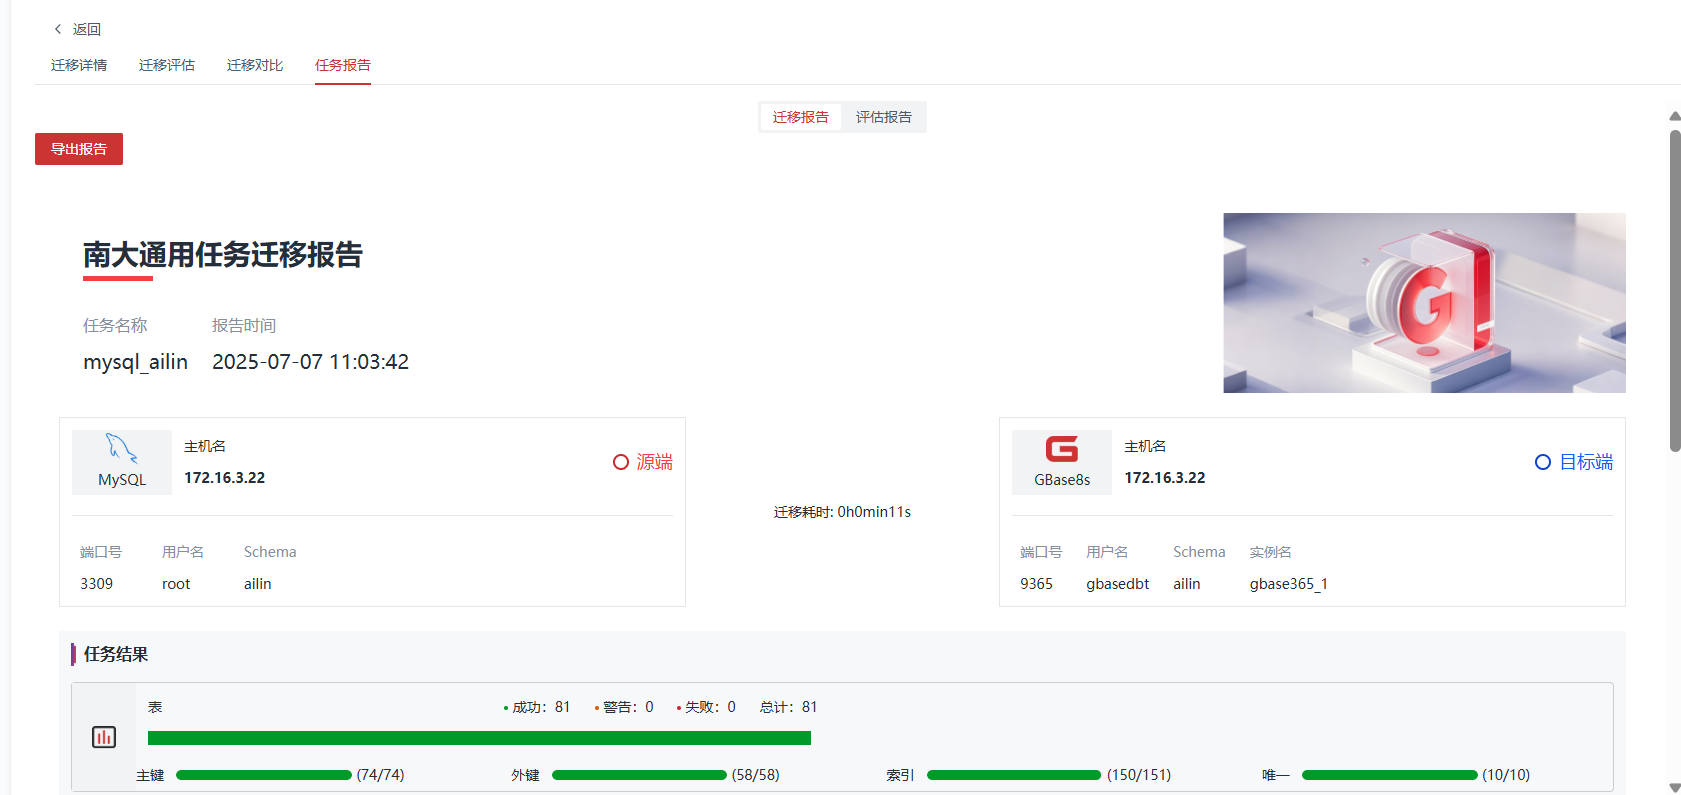Click the 主键 progress bar showing 74/74

tap(264, 775)
